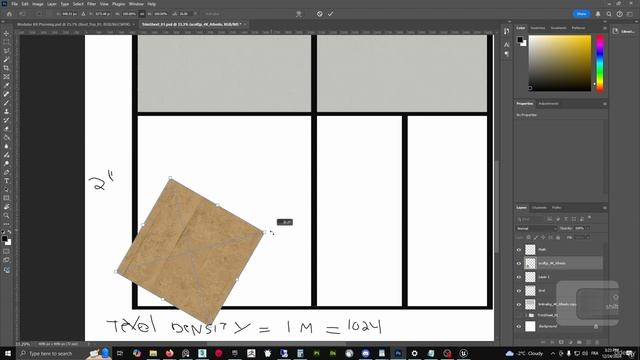Image resolution: width=640 pixels, height=360 pixels.
Task: Click the rotation angle input field
Action: point(184,14)
